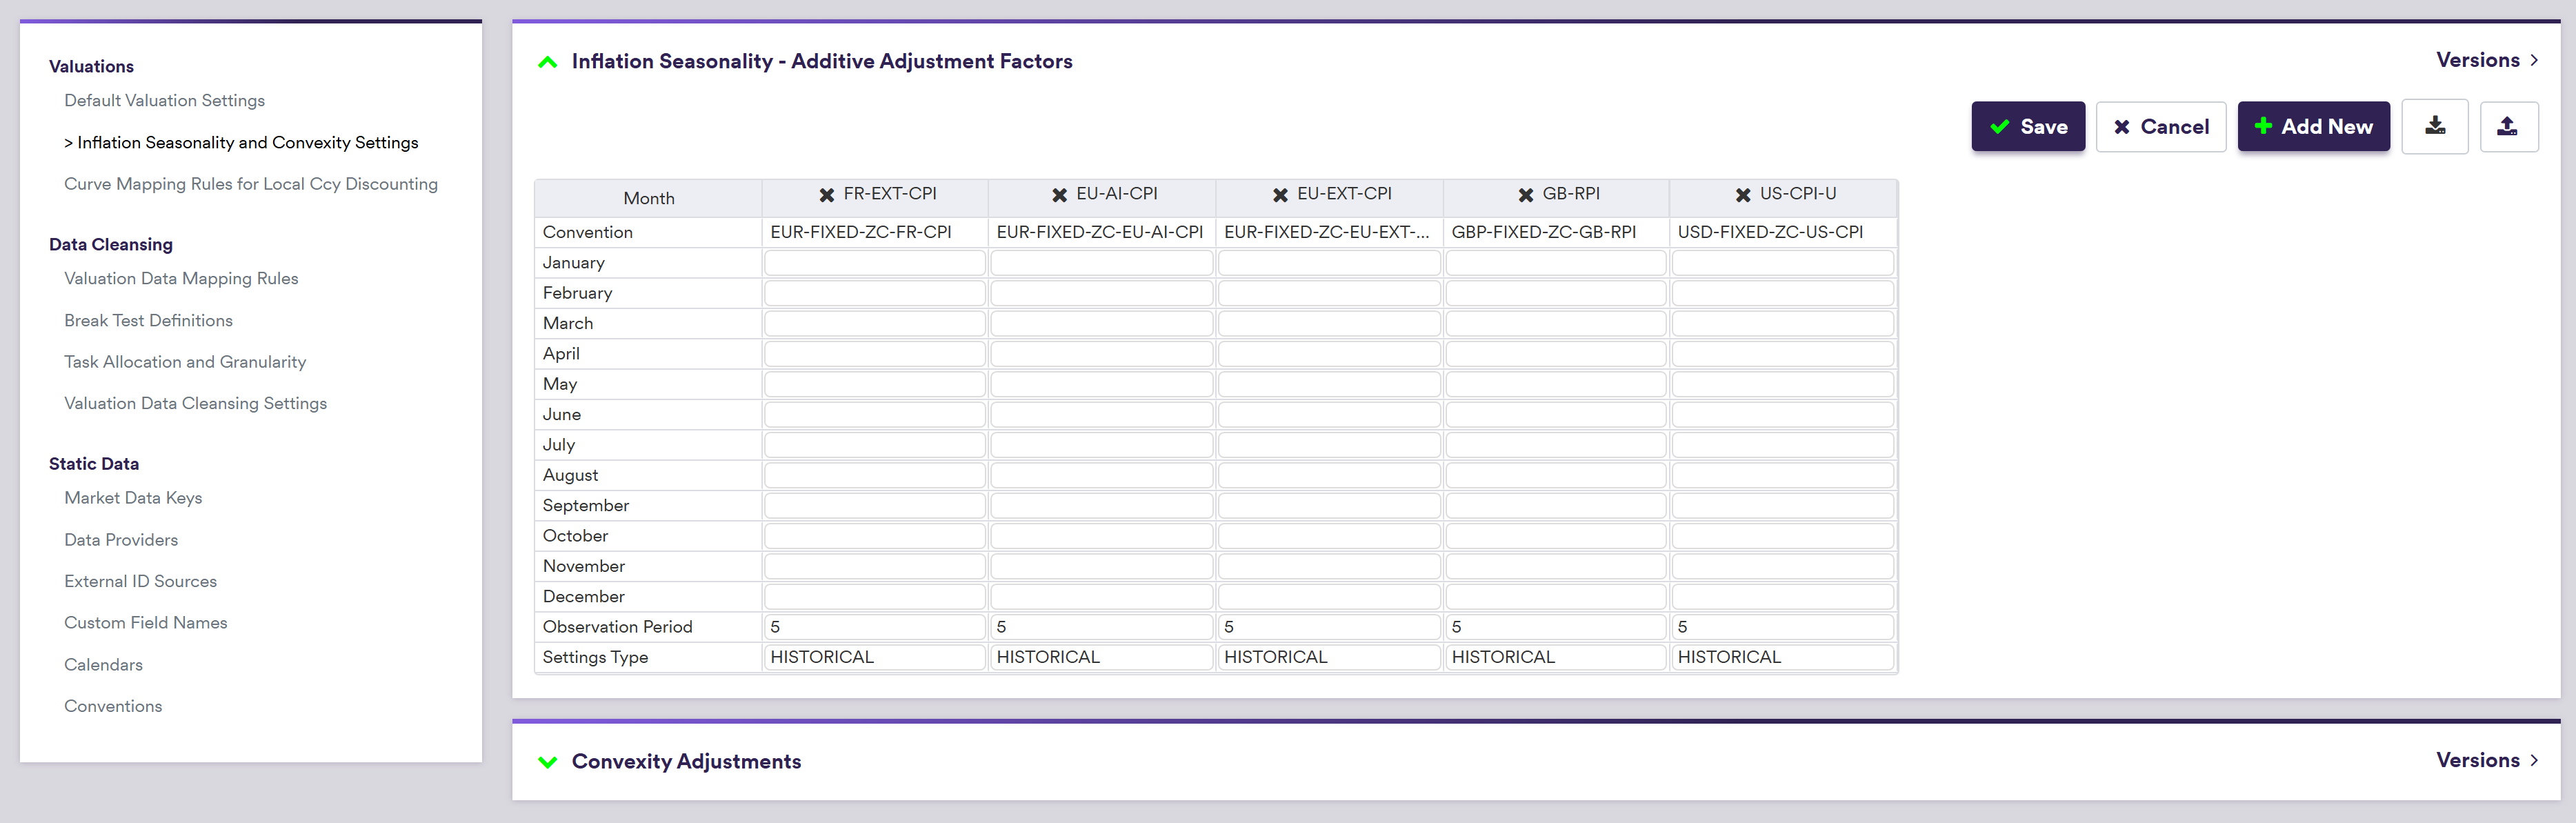Open Versions for Inflation Seasonality panel
Screen dimensions: 2576x823
(x=2486, y=60)
